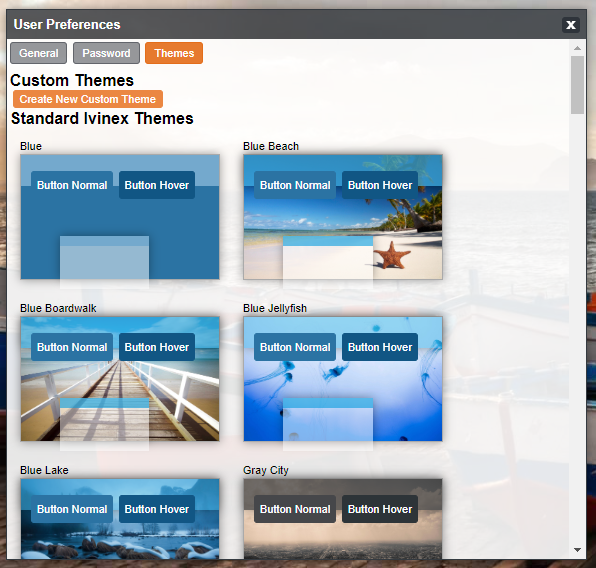Click the vertical scrollbar thumb
The width and height of the screenshot is (596, 568).
577,85
